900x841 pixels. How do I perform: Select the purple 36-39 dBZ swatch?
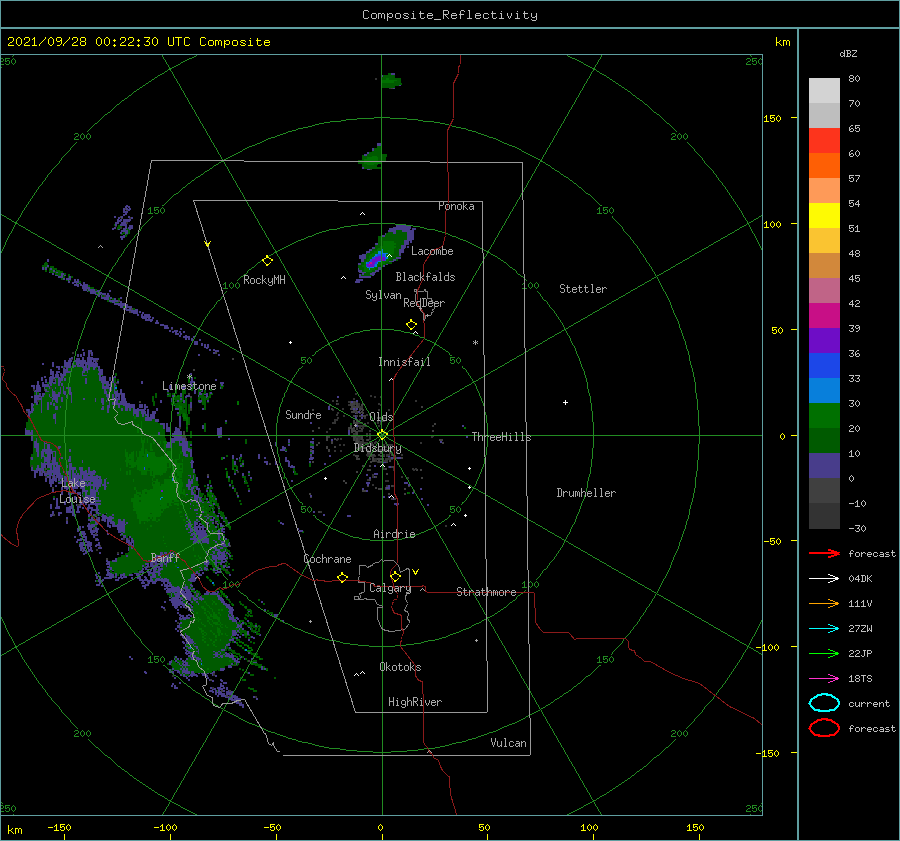[x=824, y=341]
